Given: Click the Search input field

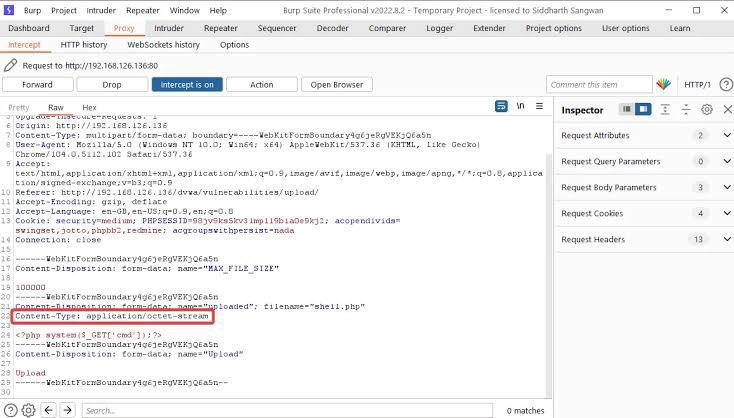Looking at the screenshot, I should (287, 411).
